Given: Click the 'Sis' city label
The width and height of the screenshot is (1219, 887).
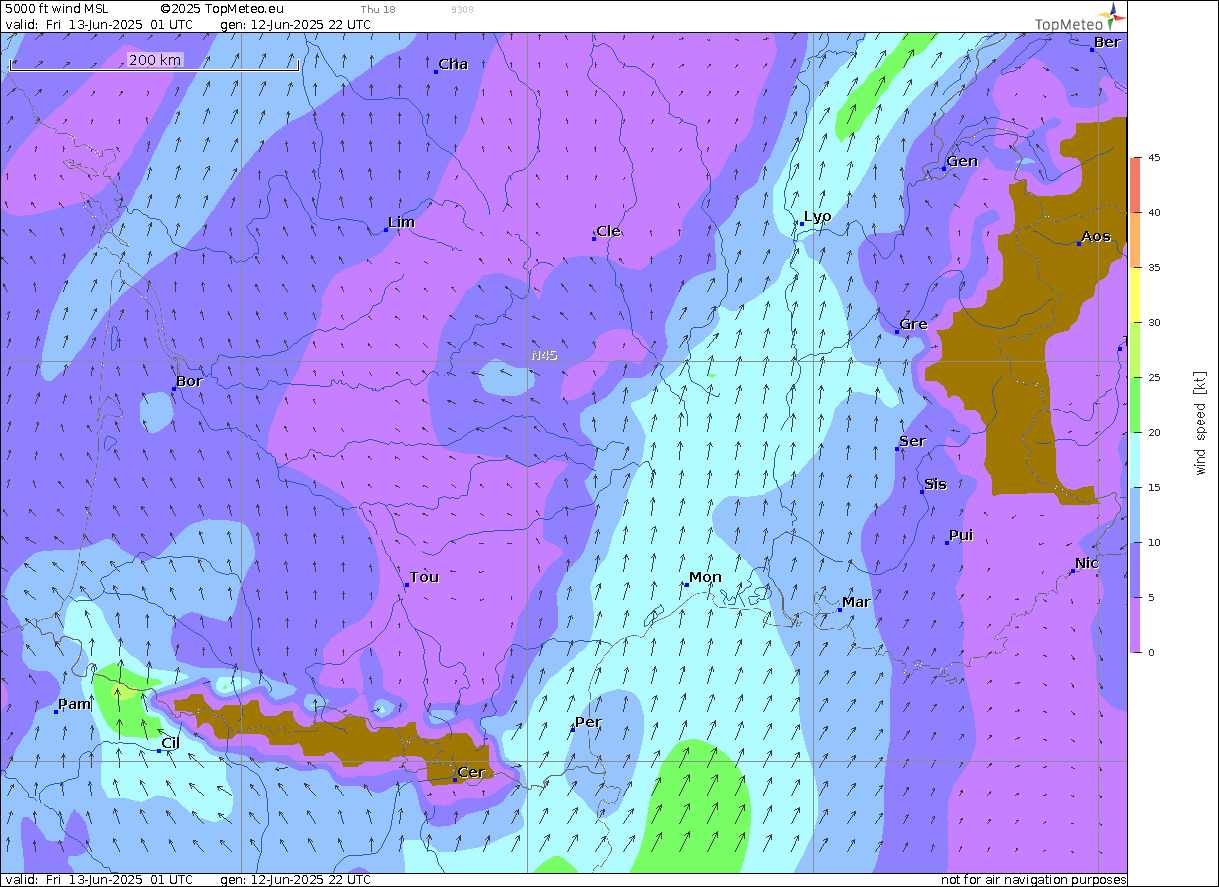Looking at the screenshot, I should point(935,484).
